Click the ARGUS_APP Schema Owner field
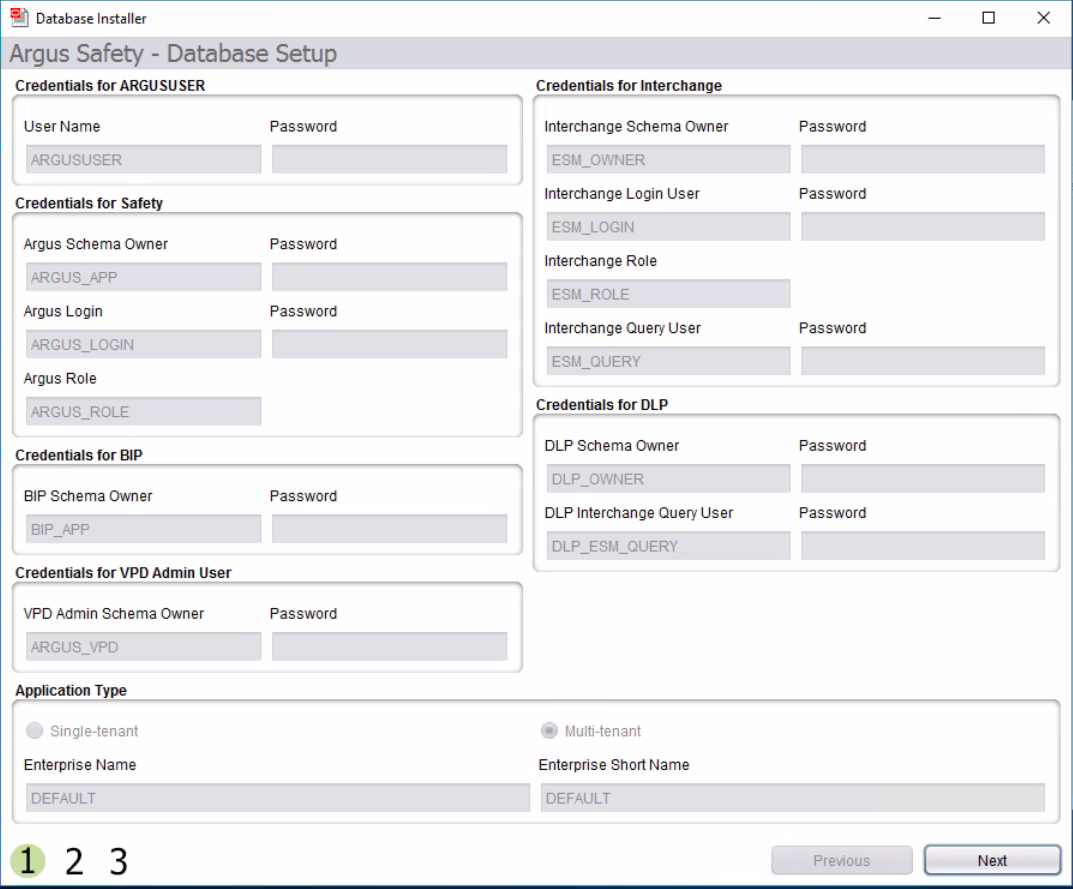The image size is (1073, 889). 141,276
